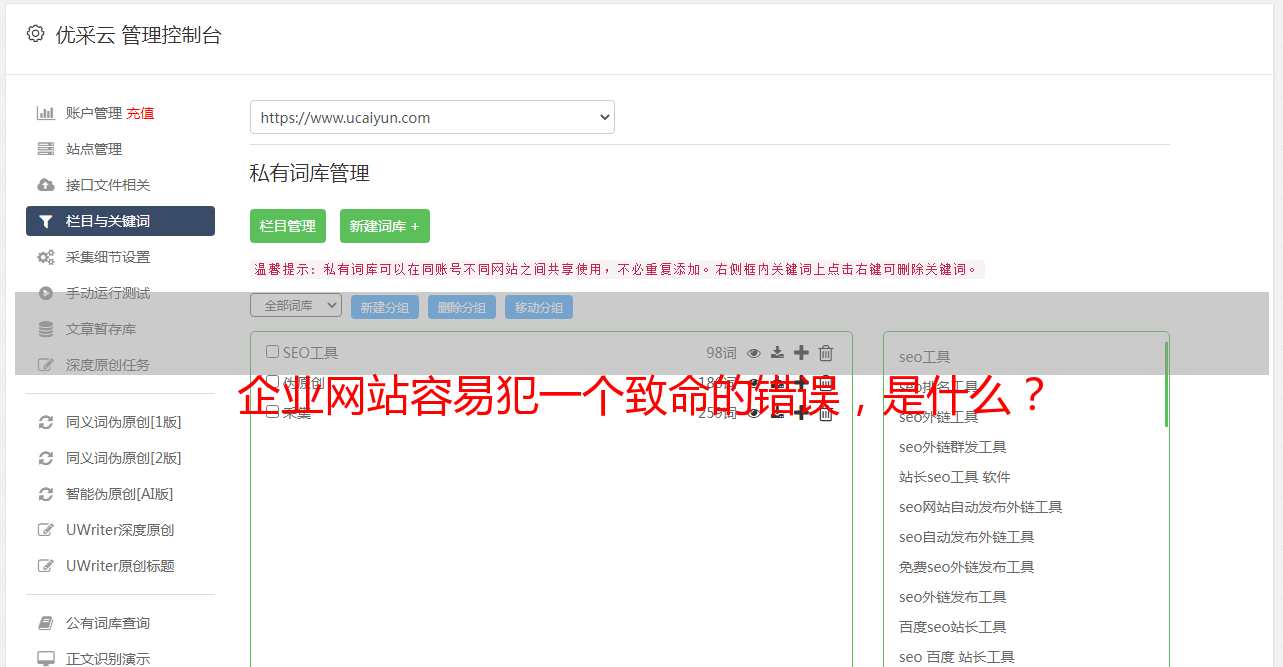Select the funnel icon for 栏目与关键词
Screen dimensions: 1283x667
point(46,221)
